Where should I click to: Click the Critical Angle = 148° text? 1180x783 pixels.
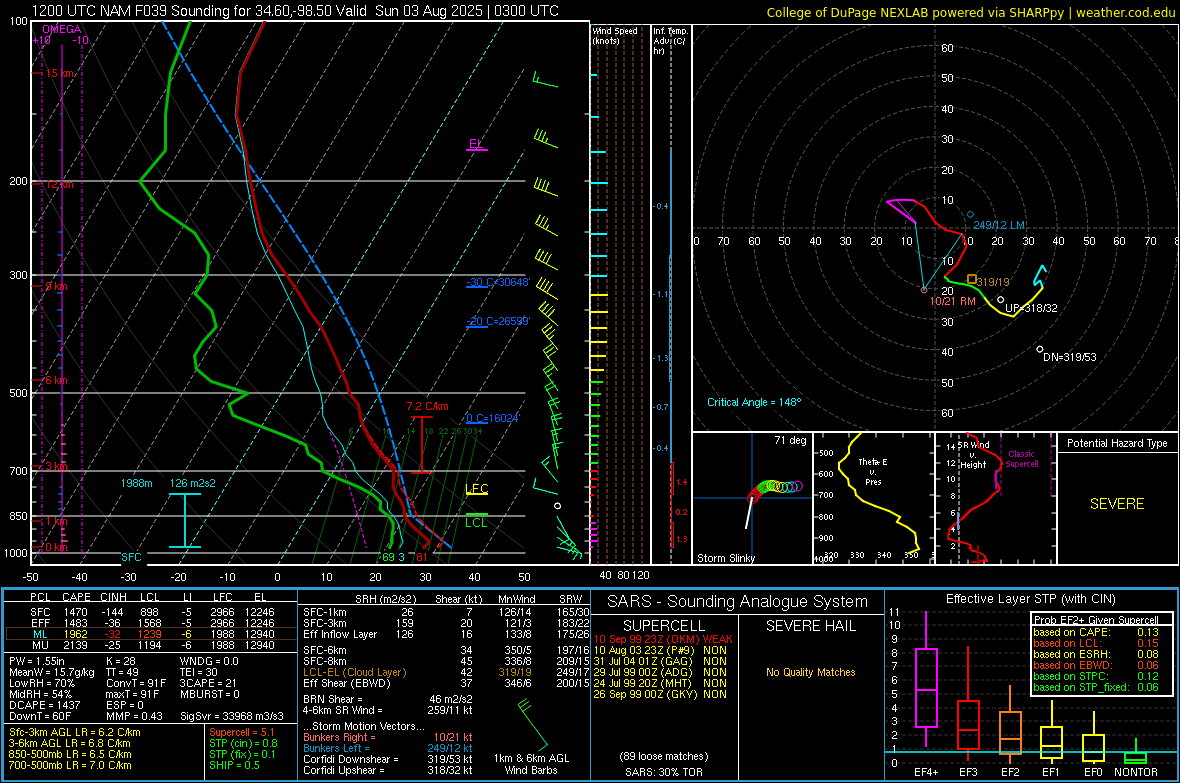[754, 402]
